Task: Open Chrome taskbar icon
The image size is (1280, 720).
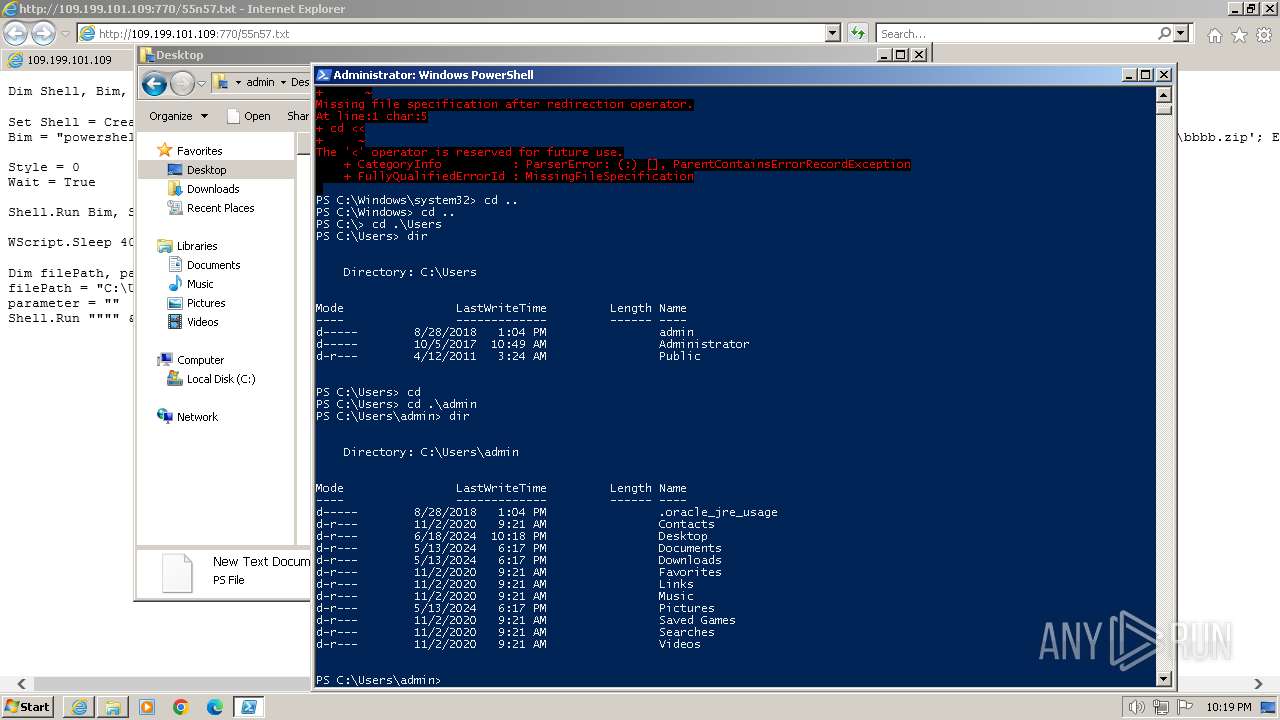Action: (x=181, y=707)
